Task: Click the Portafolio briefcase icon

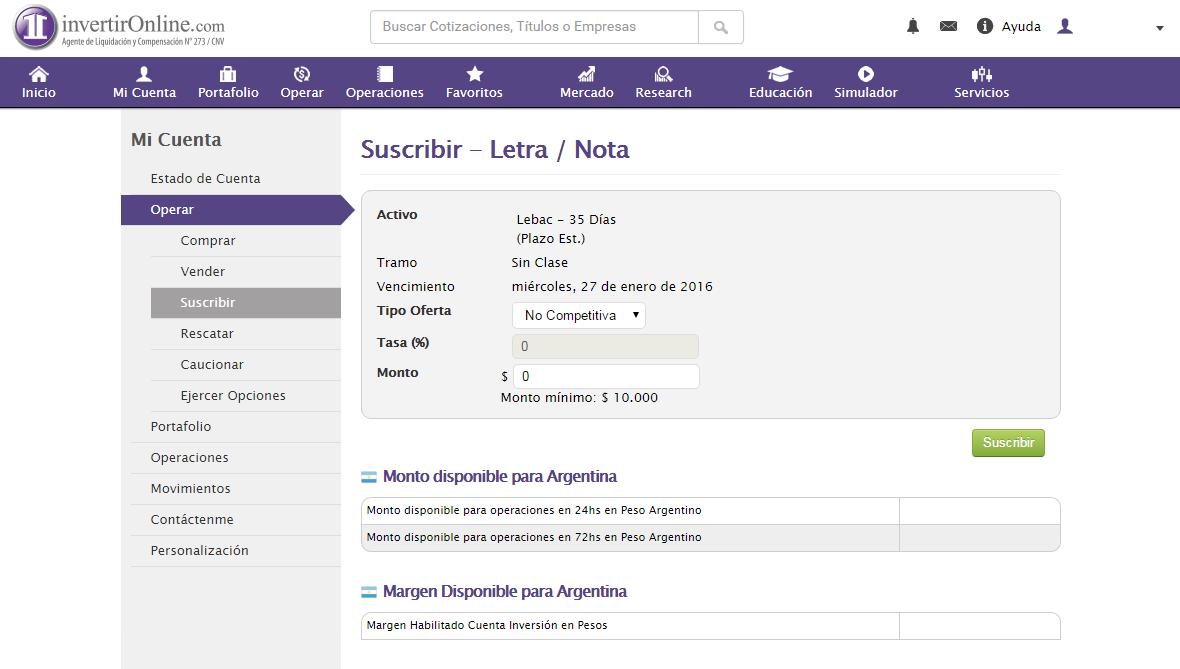Action: pyautogui.click(x=228, y=74)
